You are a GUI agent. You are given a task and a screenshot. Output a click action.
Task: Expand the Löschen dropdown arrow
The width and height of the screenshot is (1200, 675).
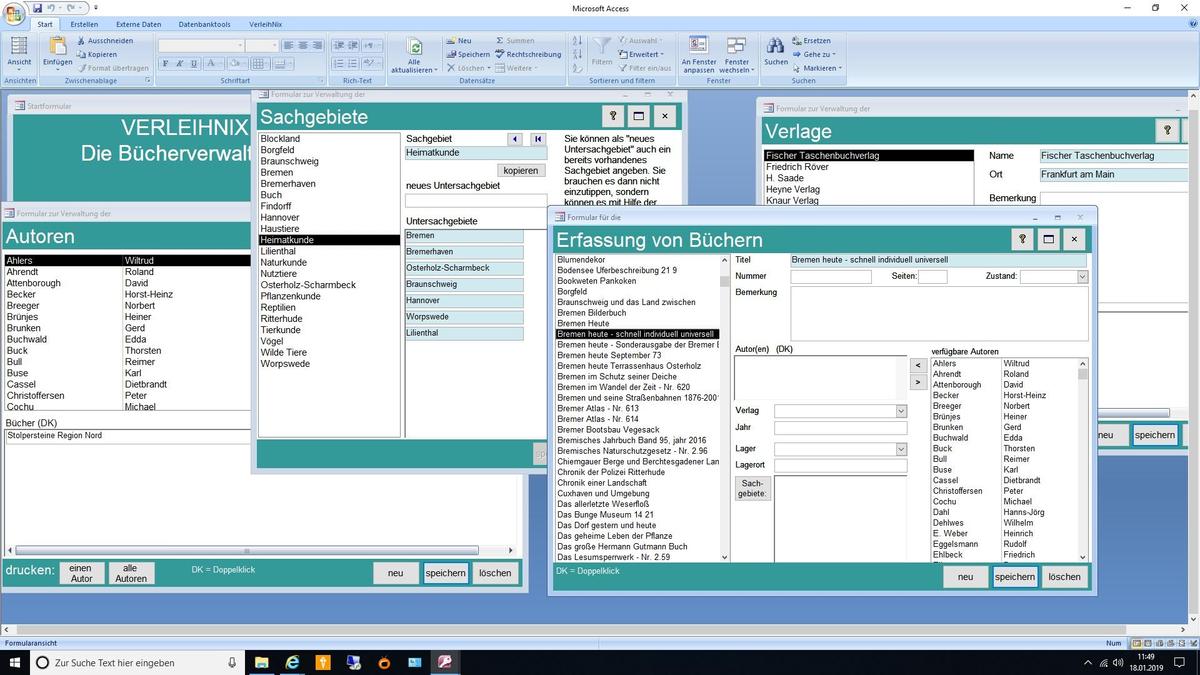[489, 69]
